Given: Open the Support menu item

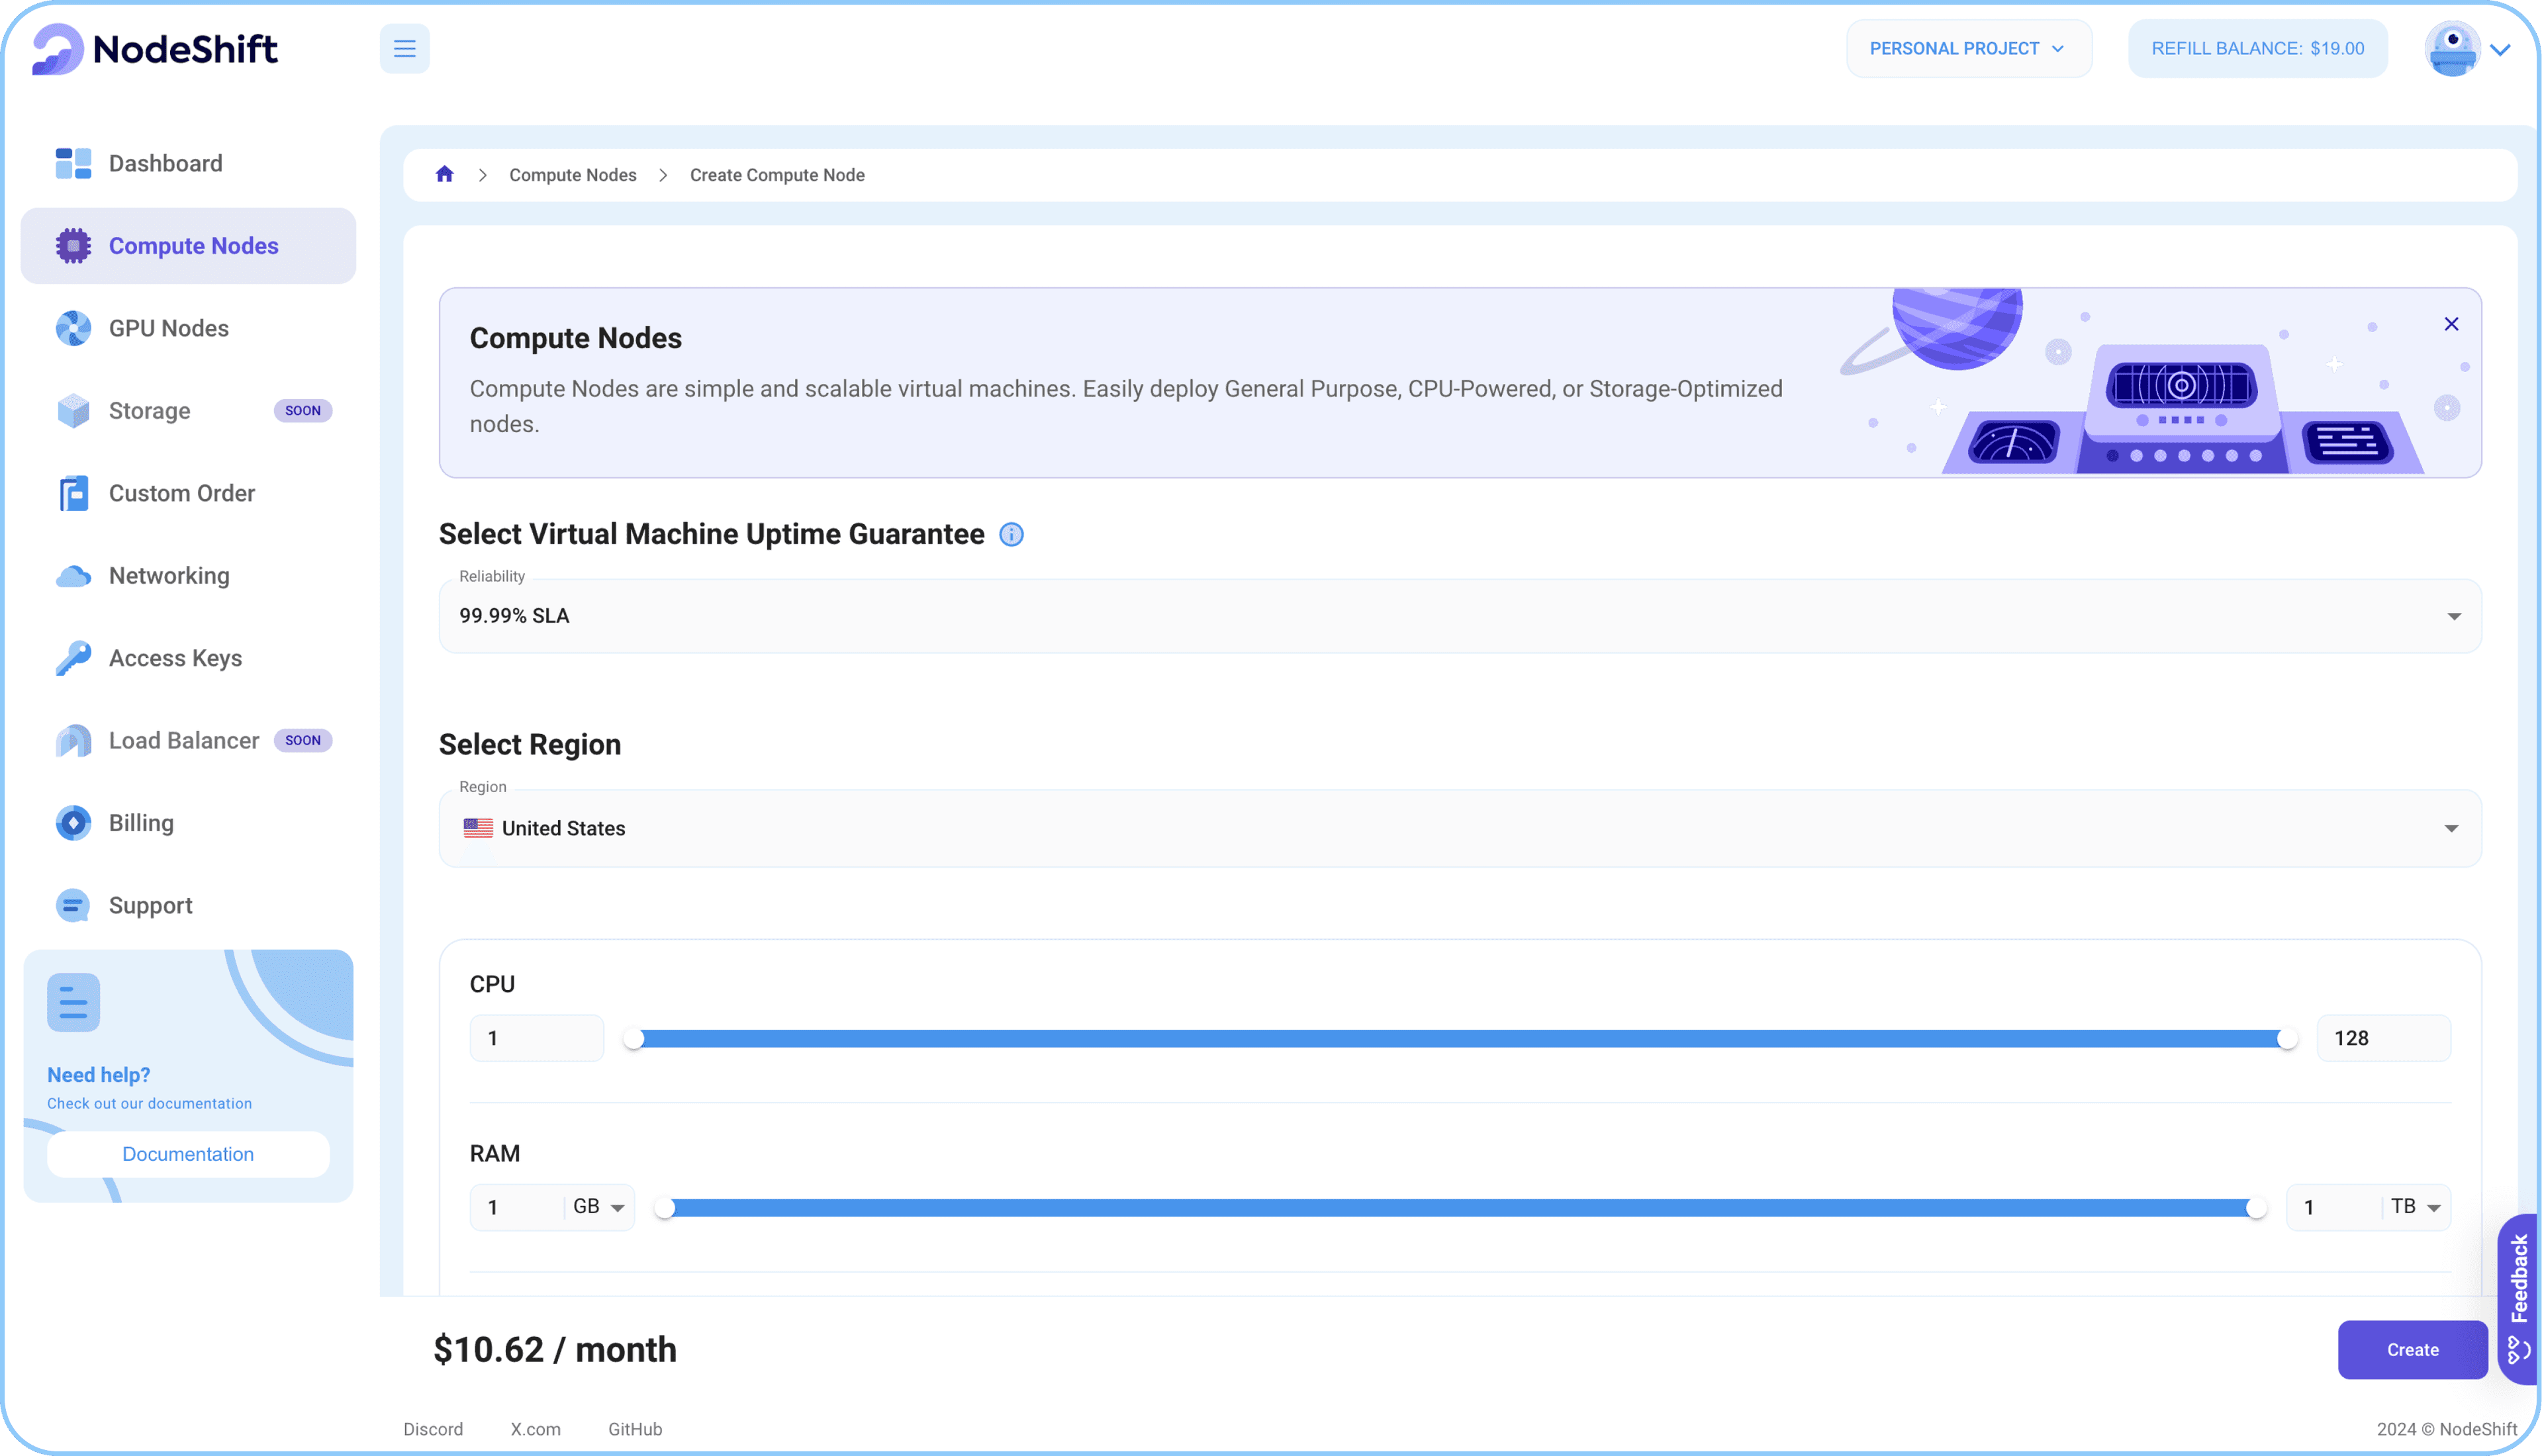Looking at the screenshot, I should point(188,906).
